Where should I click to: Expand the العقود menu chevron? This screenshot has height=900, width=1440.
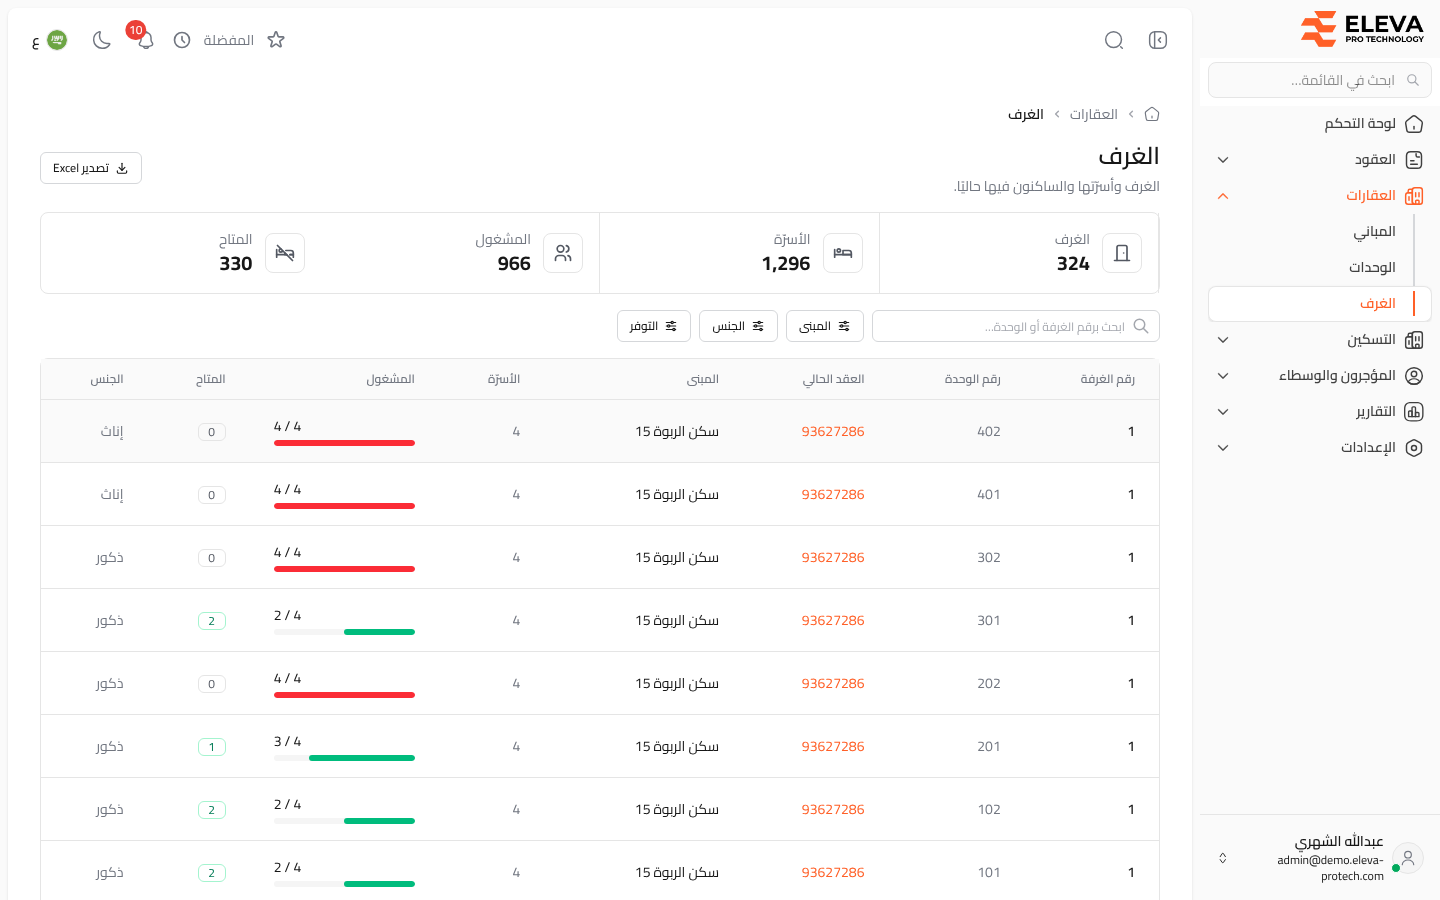1223,160
